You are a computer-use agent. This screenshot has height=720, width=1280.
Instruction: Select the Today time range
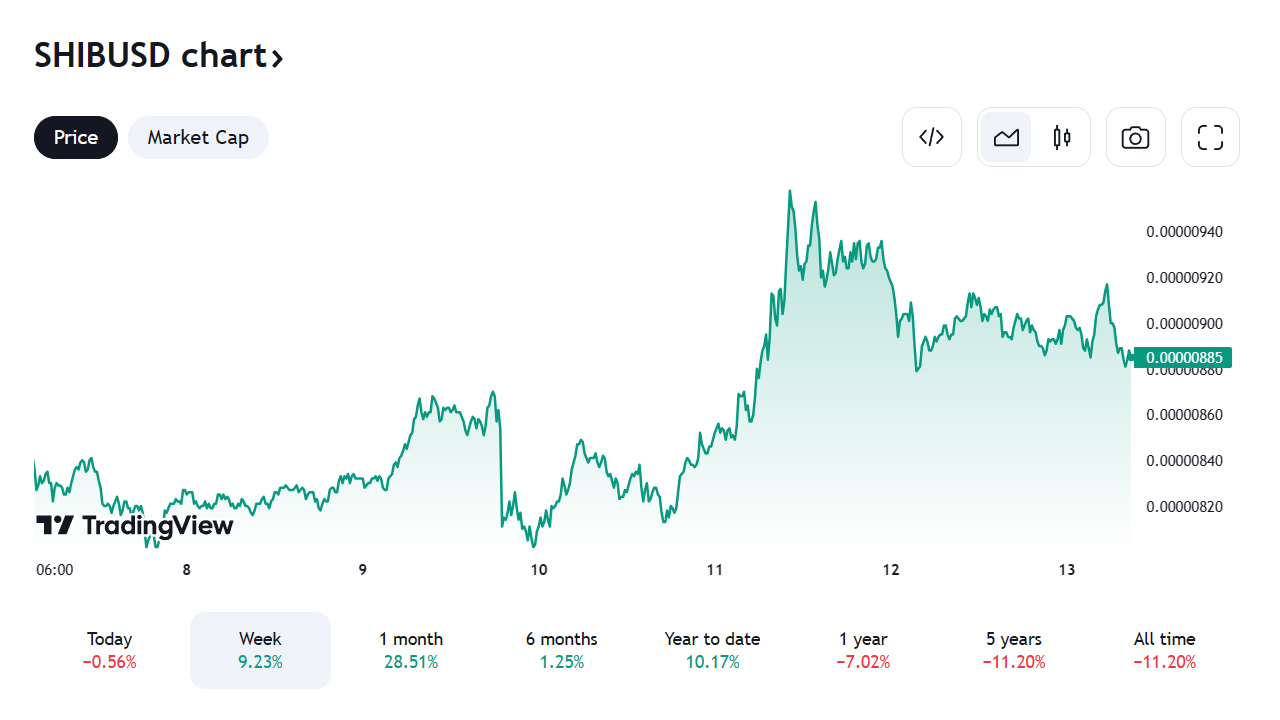(x=110, y=650)
